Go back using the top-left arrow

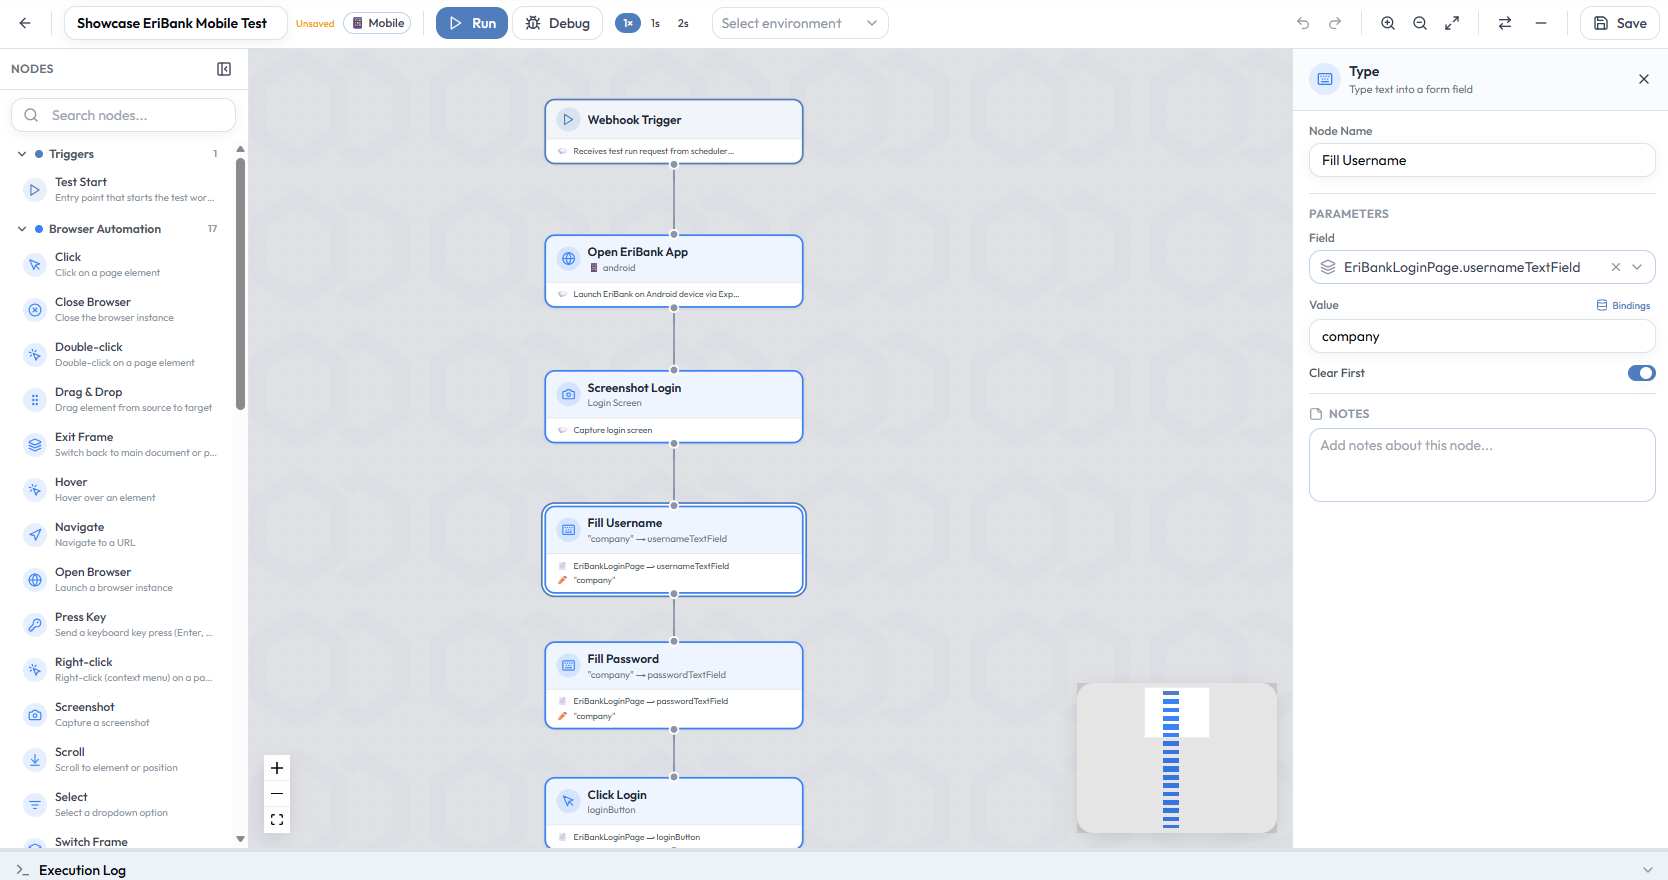click(x=25, y=23)
